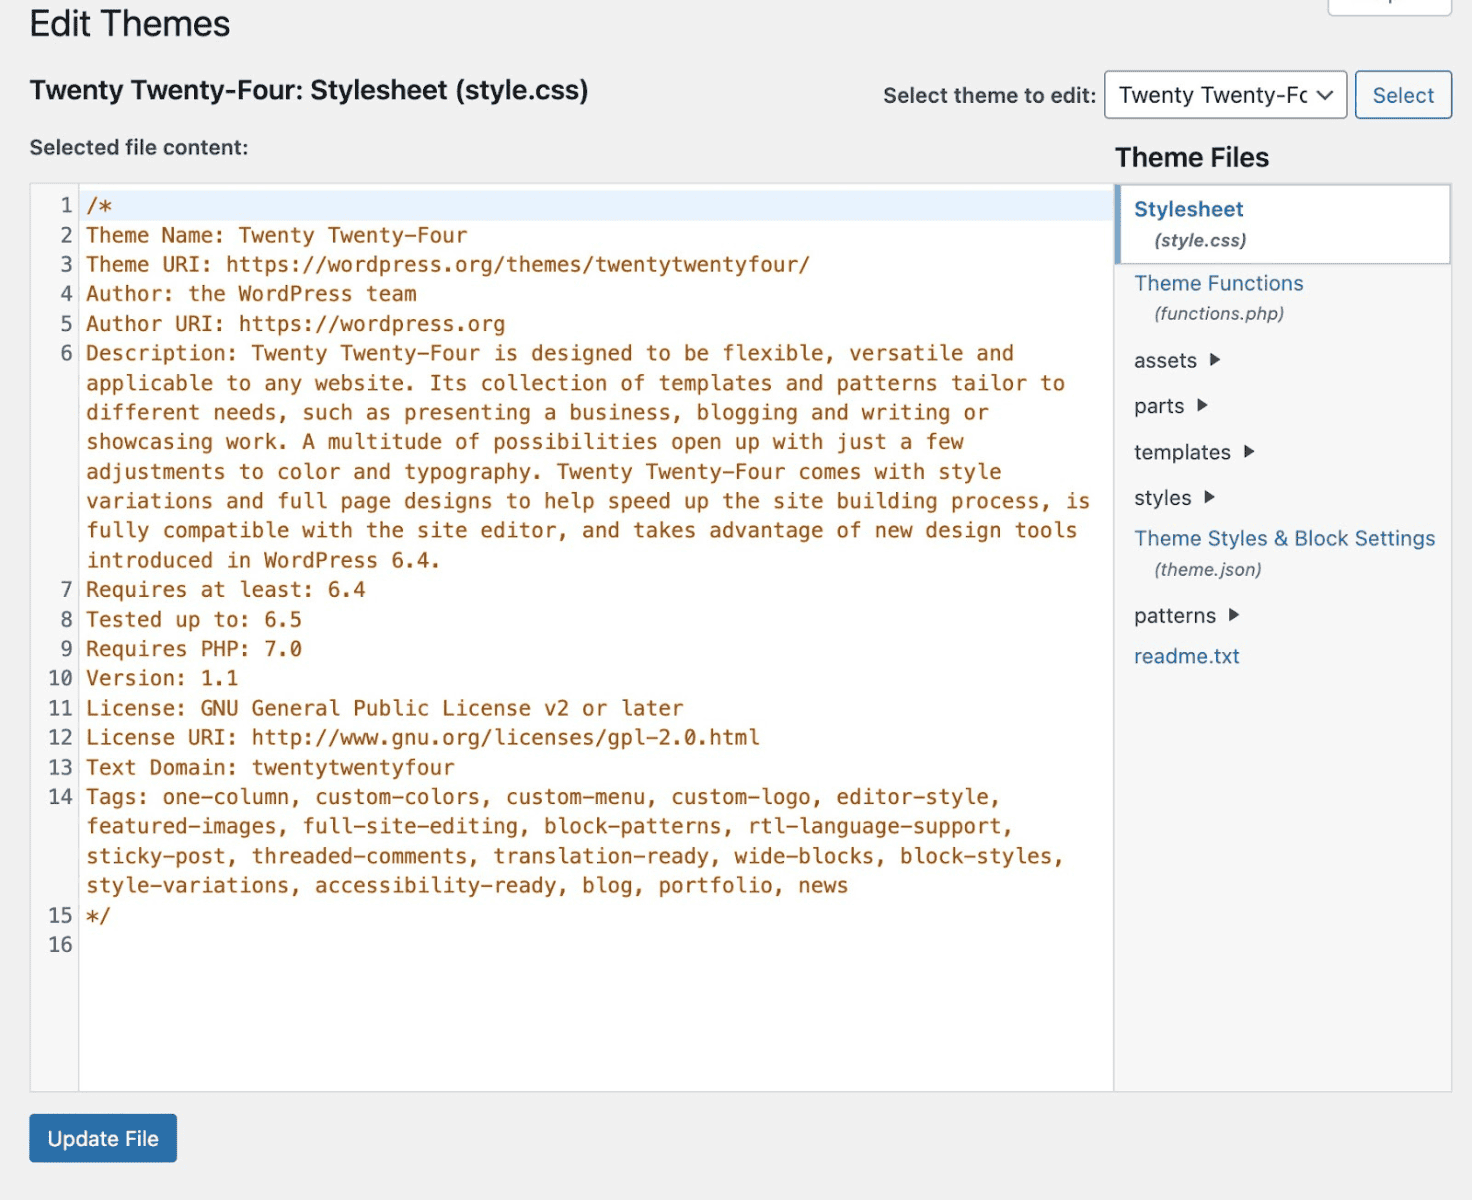
Task: Click the License URI line in editor
Action: click(x=422, y=738)
